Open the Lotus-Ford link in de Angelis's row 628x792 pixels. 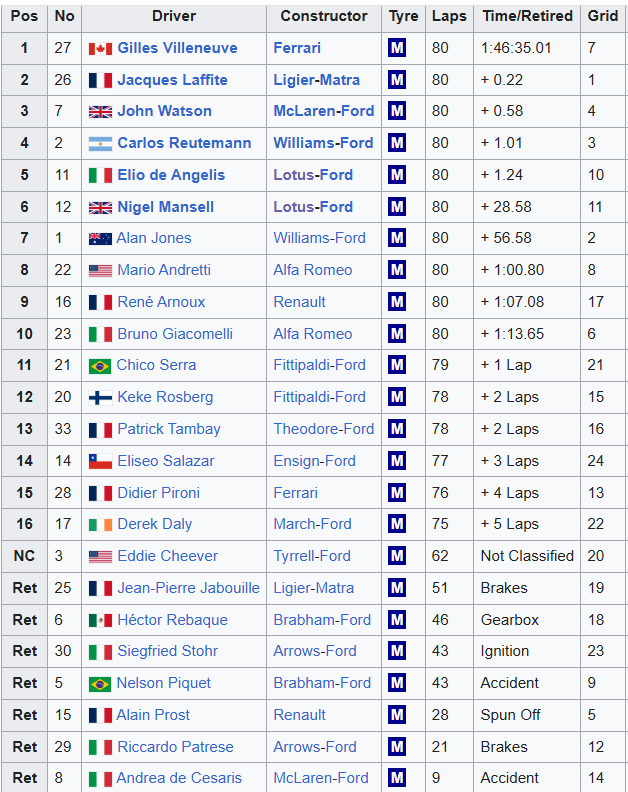coord(313,175)
